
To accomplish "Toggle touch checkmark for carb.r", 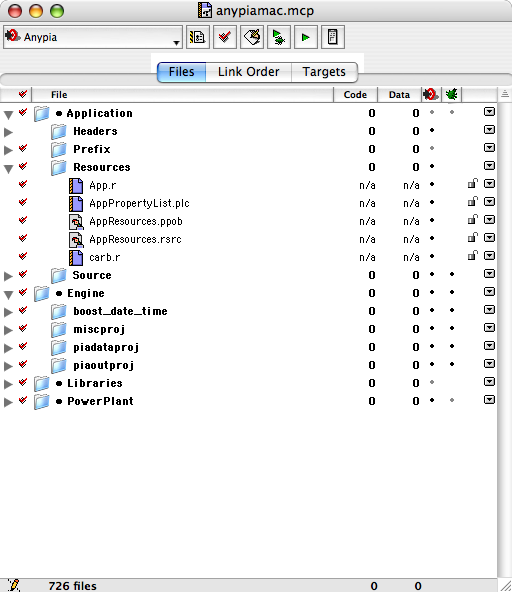I will [23, 256].
